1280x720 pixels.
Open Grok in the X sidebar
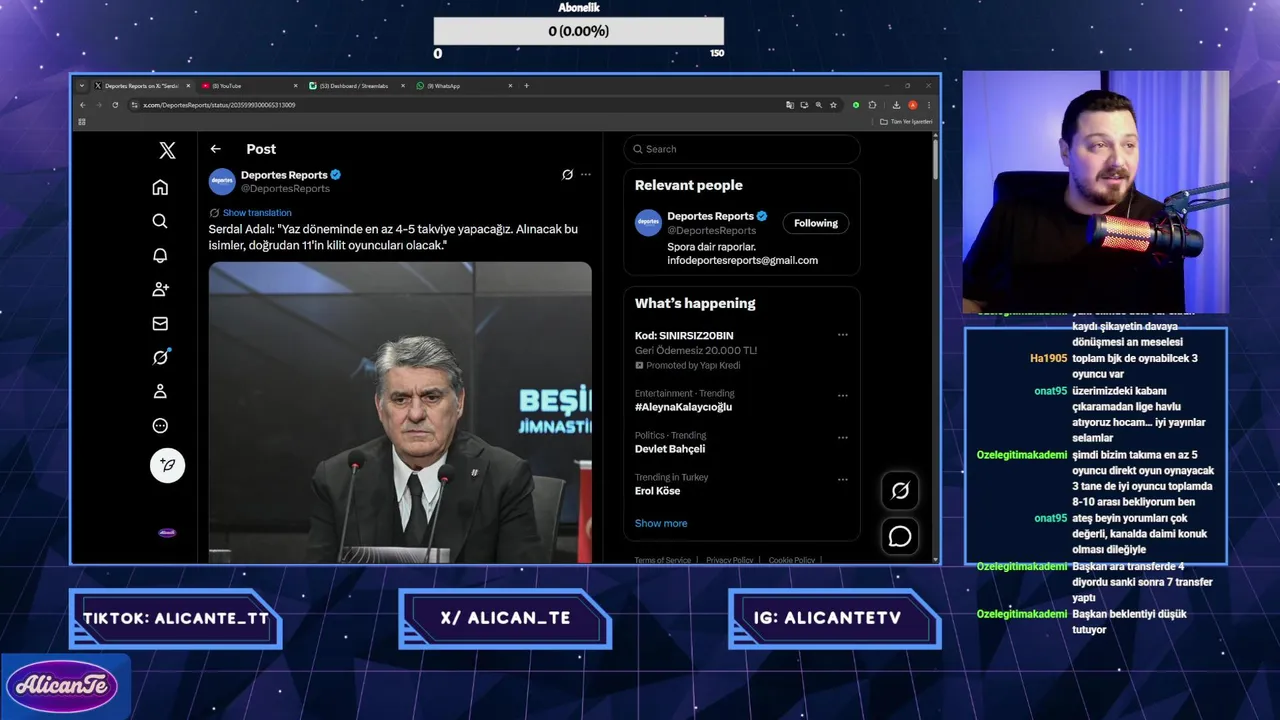[x=160, y=357]
